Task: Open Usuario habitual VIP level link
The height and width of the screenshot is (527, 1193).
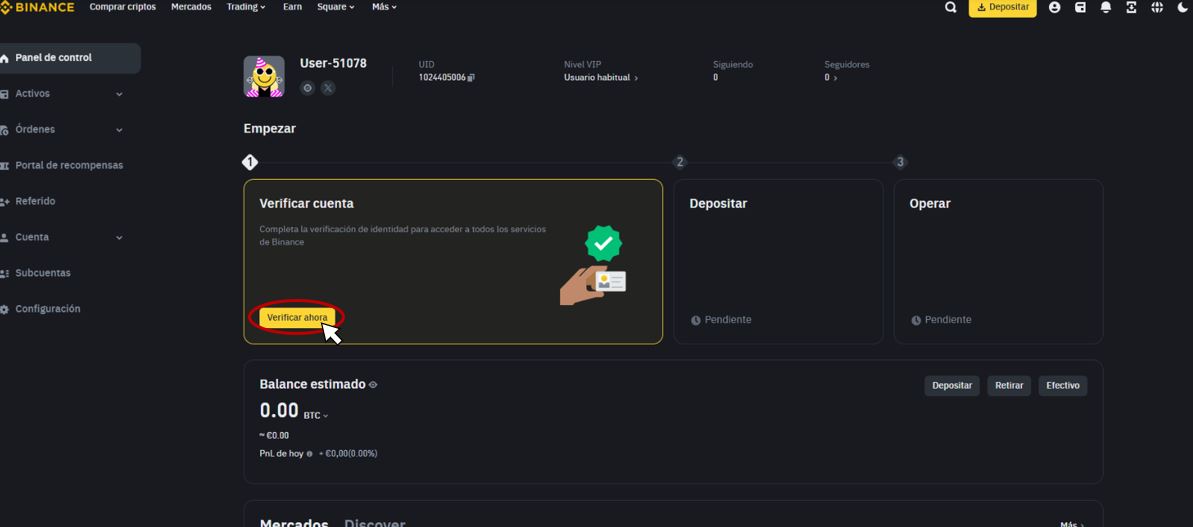Action: 600,78
